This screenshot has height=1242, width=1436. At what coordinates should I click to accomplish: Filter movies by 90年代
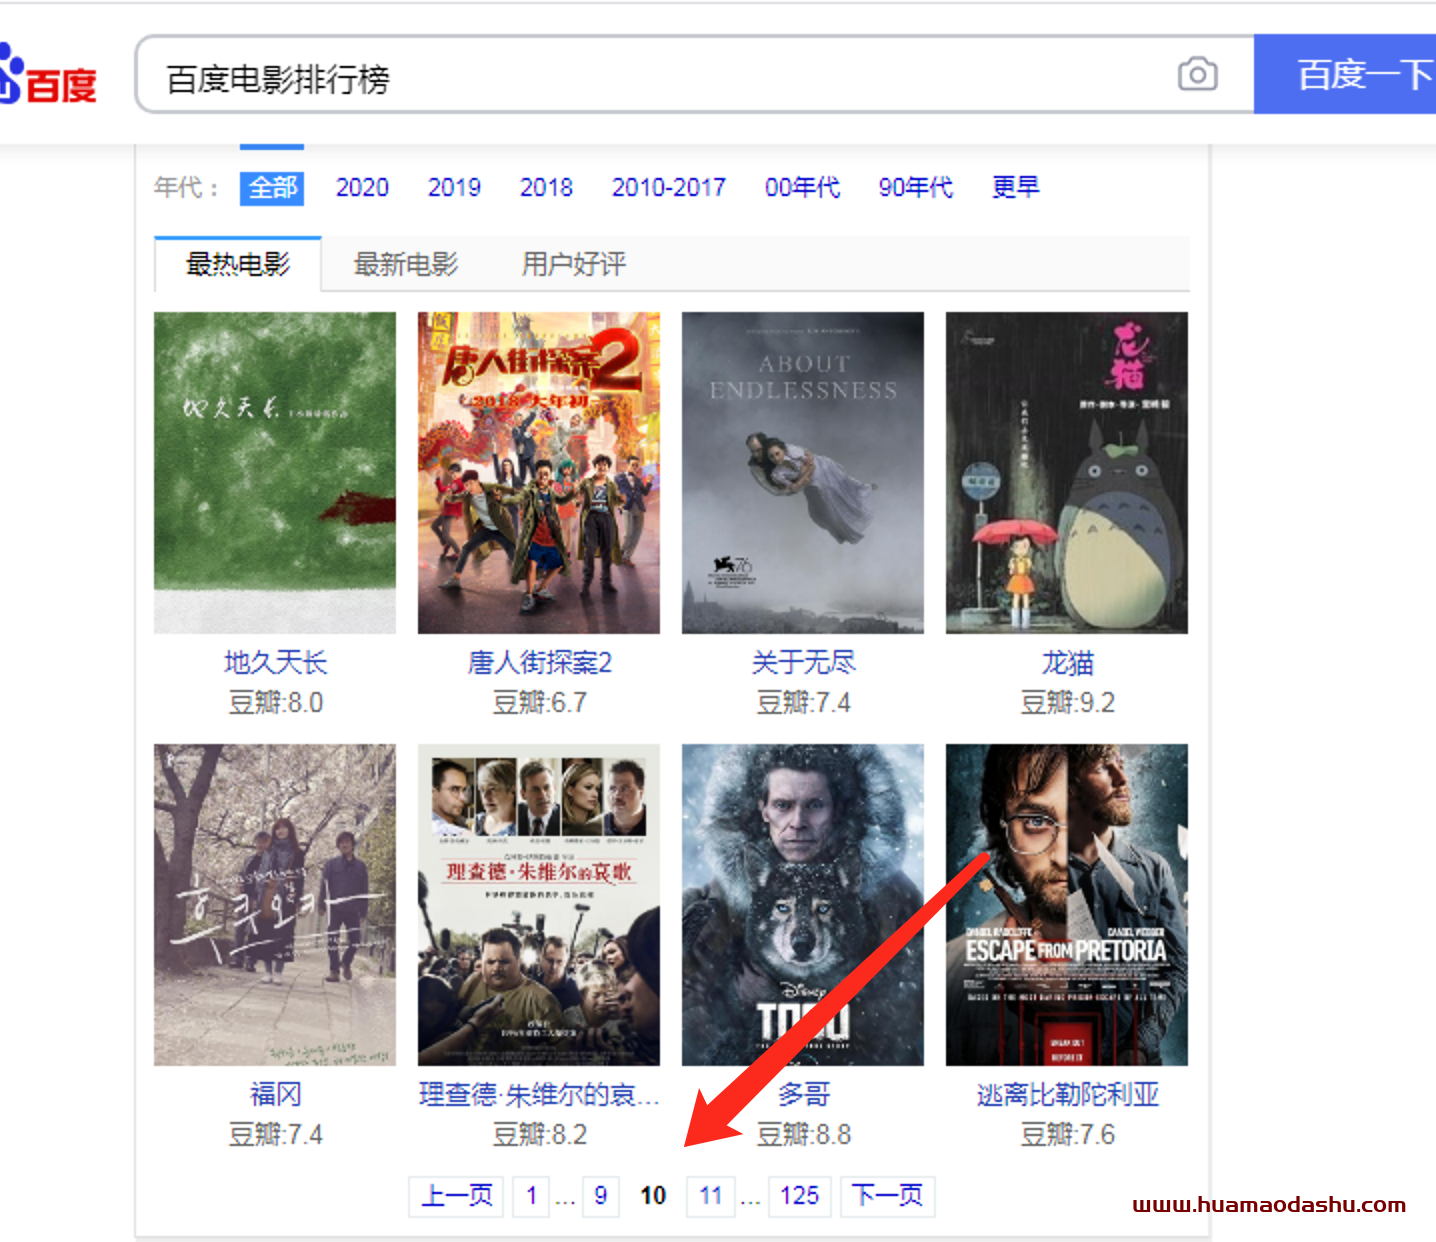coord(915,187)
